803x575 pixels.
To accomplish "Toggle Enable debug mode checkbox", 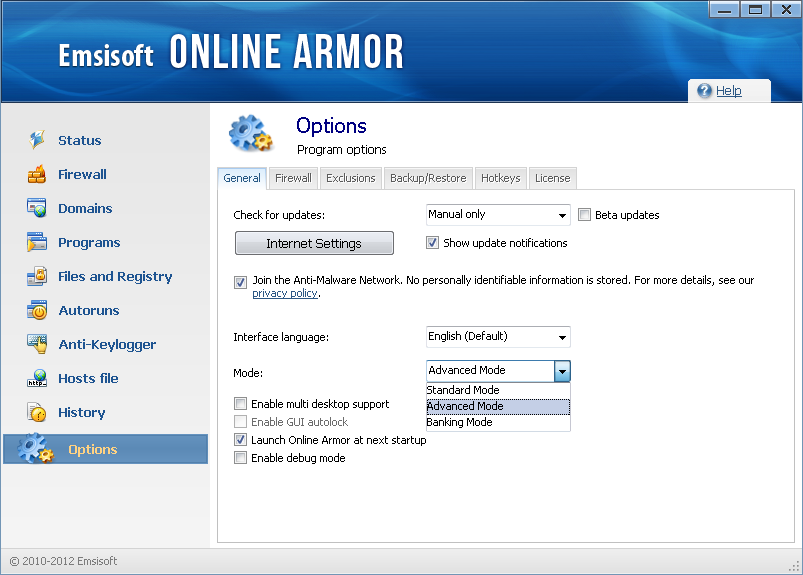I will (x=240, y=458).
